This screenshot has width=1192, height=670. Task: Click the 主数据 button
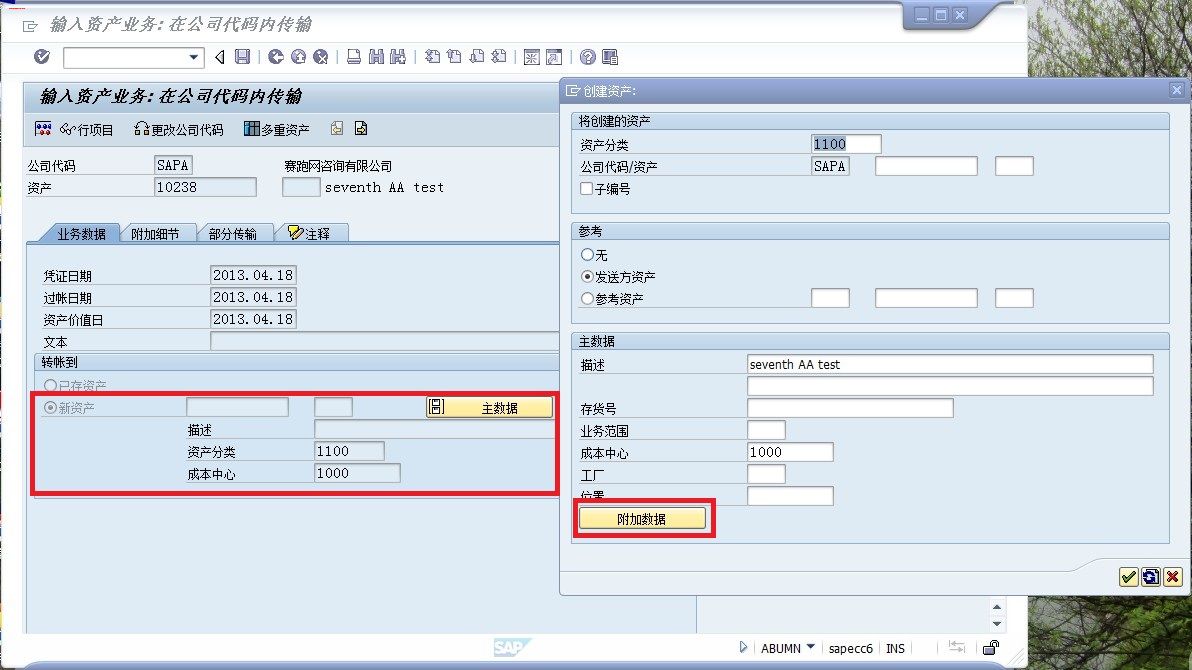point(489,408)
